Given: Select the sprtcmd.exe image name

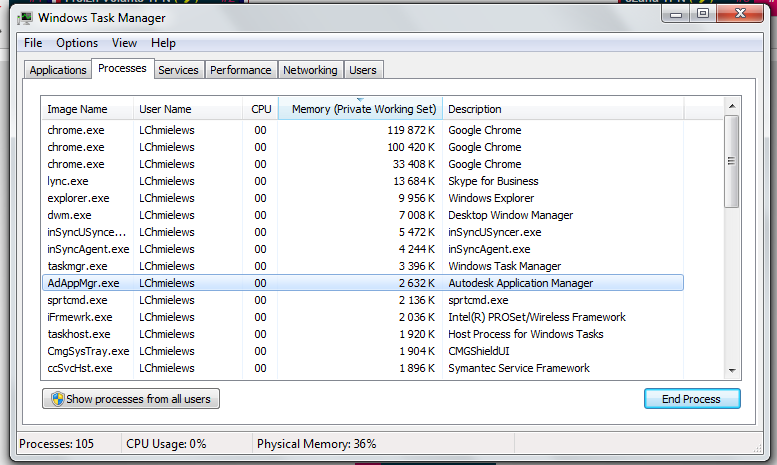Looking at the screenshot, I should point(77,300).
